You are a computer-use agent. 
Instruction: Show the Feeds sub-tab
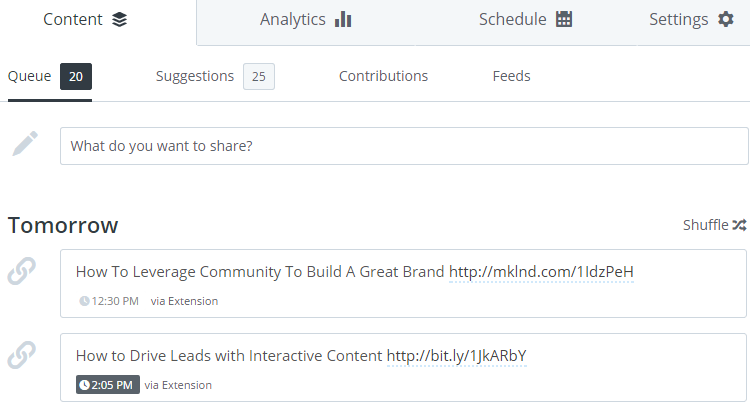pos(511,76)
